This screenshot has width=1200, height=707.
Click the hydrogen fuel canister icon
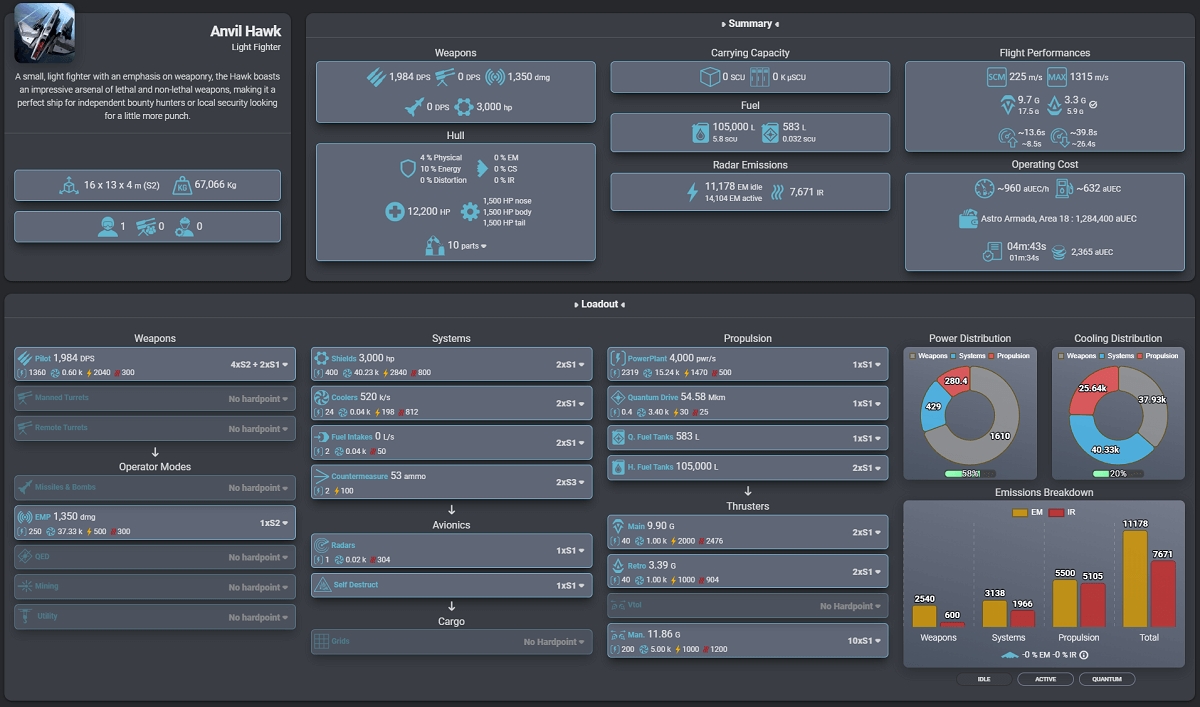click(700, 132)
